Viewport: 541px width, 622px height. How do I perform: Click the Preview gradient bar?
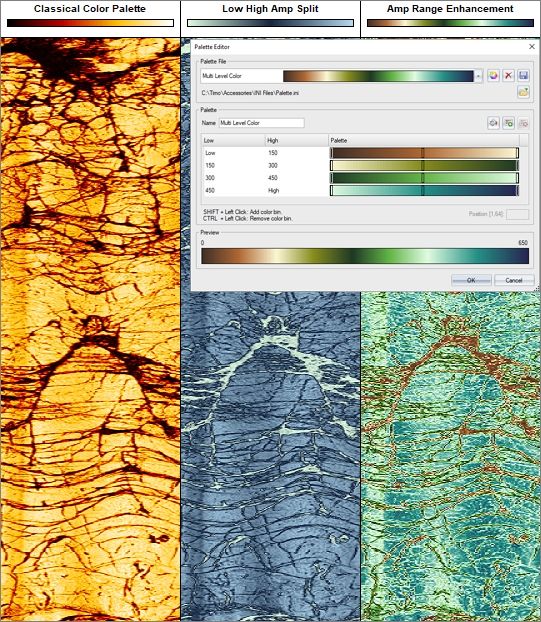365,256
